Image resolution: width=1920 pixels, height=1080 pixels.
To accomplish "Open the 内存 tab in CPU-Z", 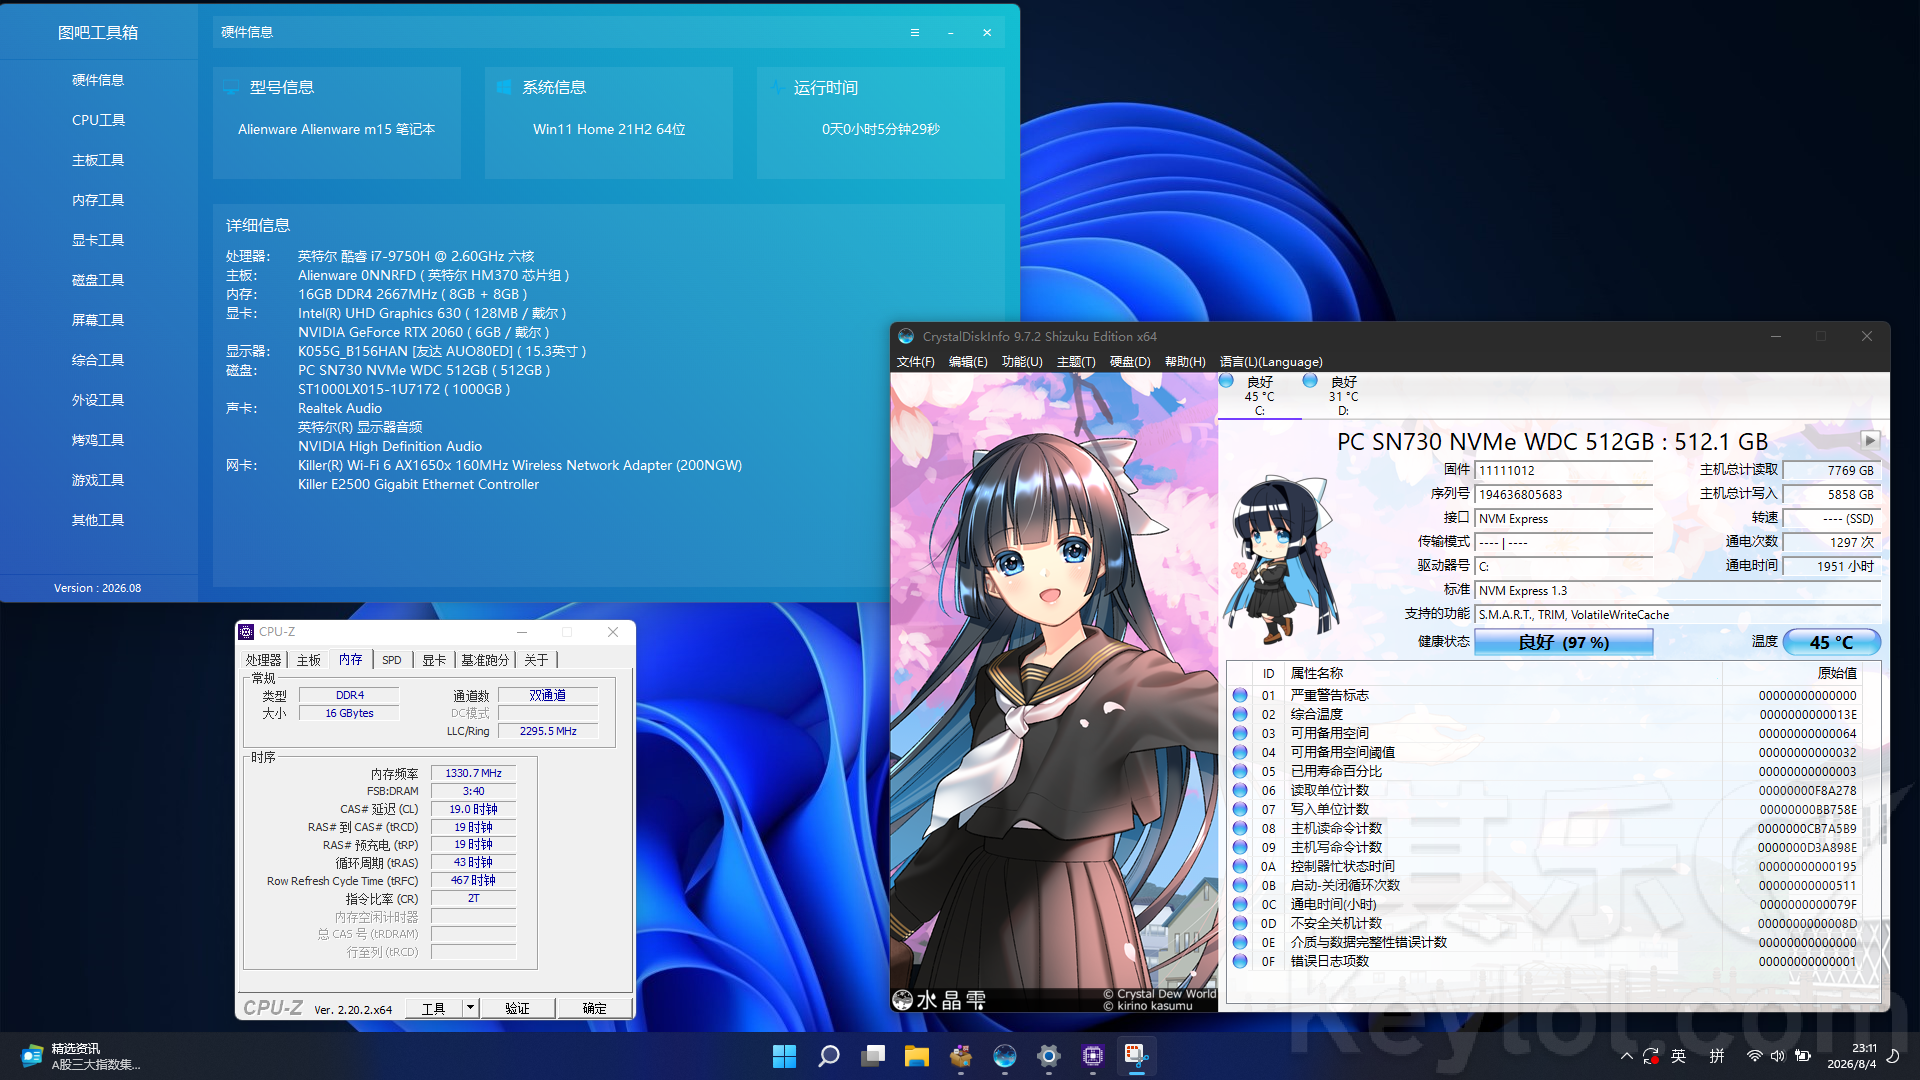I will tap(351, 660).
